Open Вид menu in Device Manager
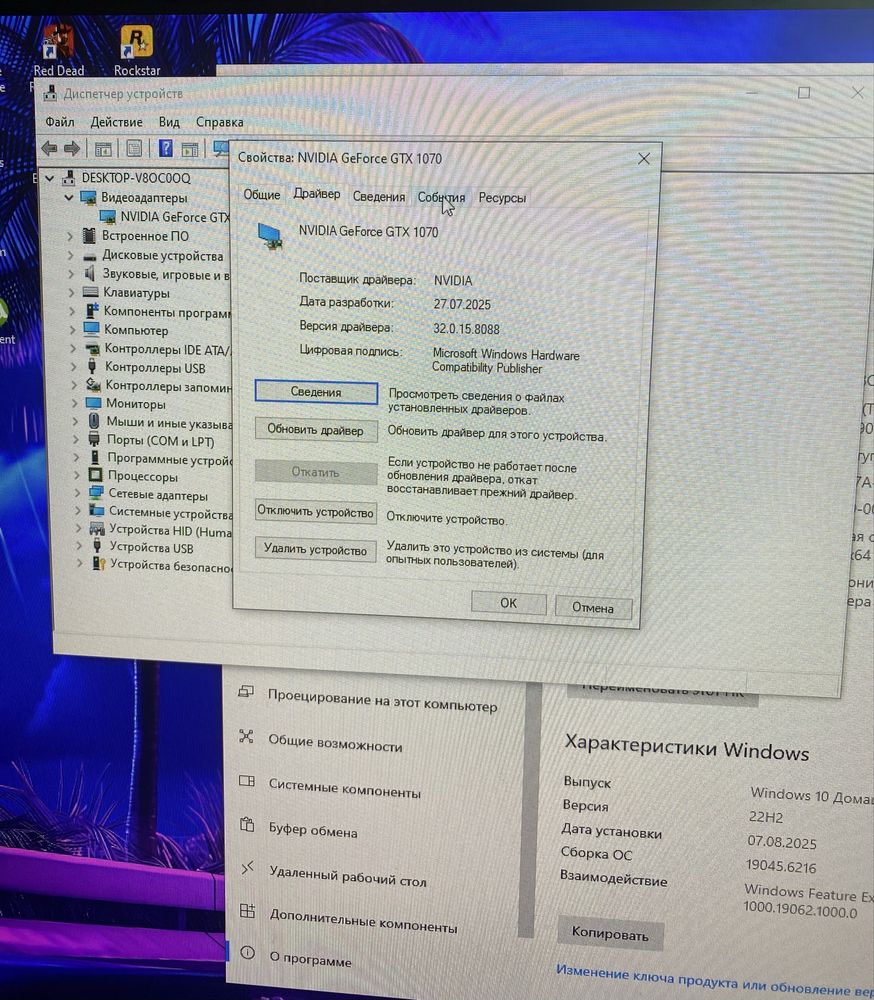This screenshot has height=1000, width=874. coord(169,122)
